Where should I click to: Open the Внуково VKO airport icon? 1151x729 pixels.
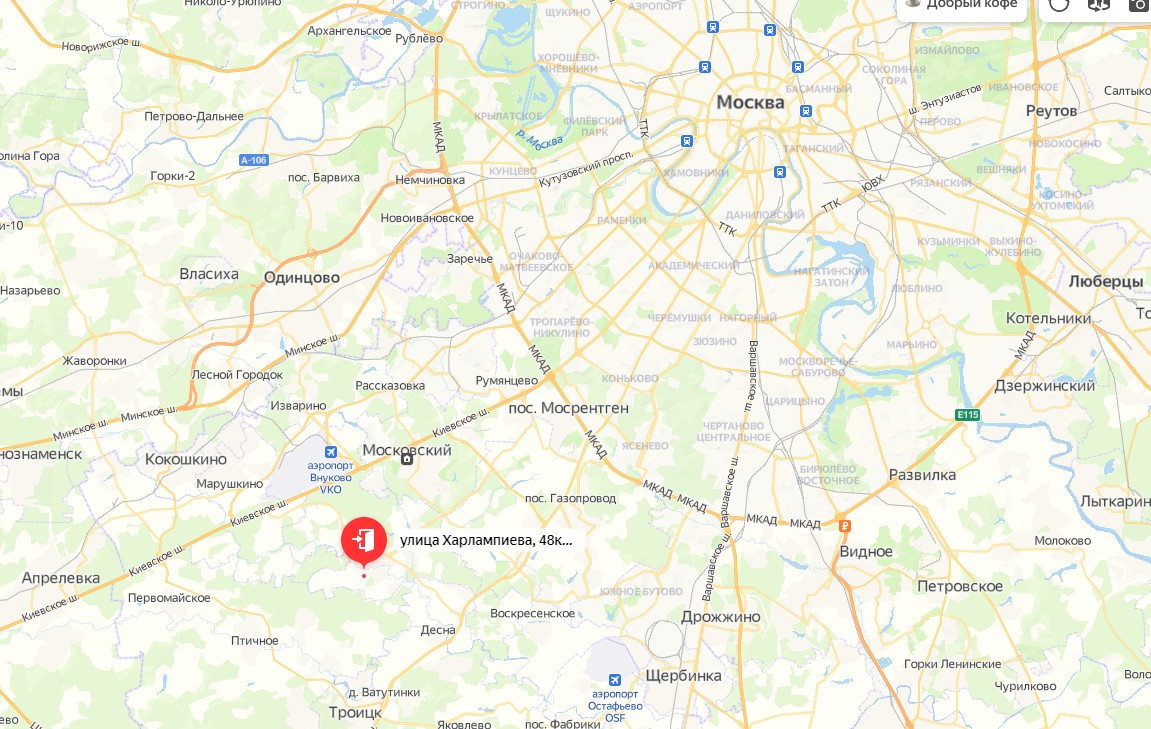[331, 451]
